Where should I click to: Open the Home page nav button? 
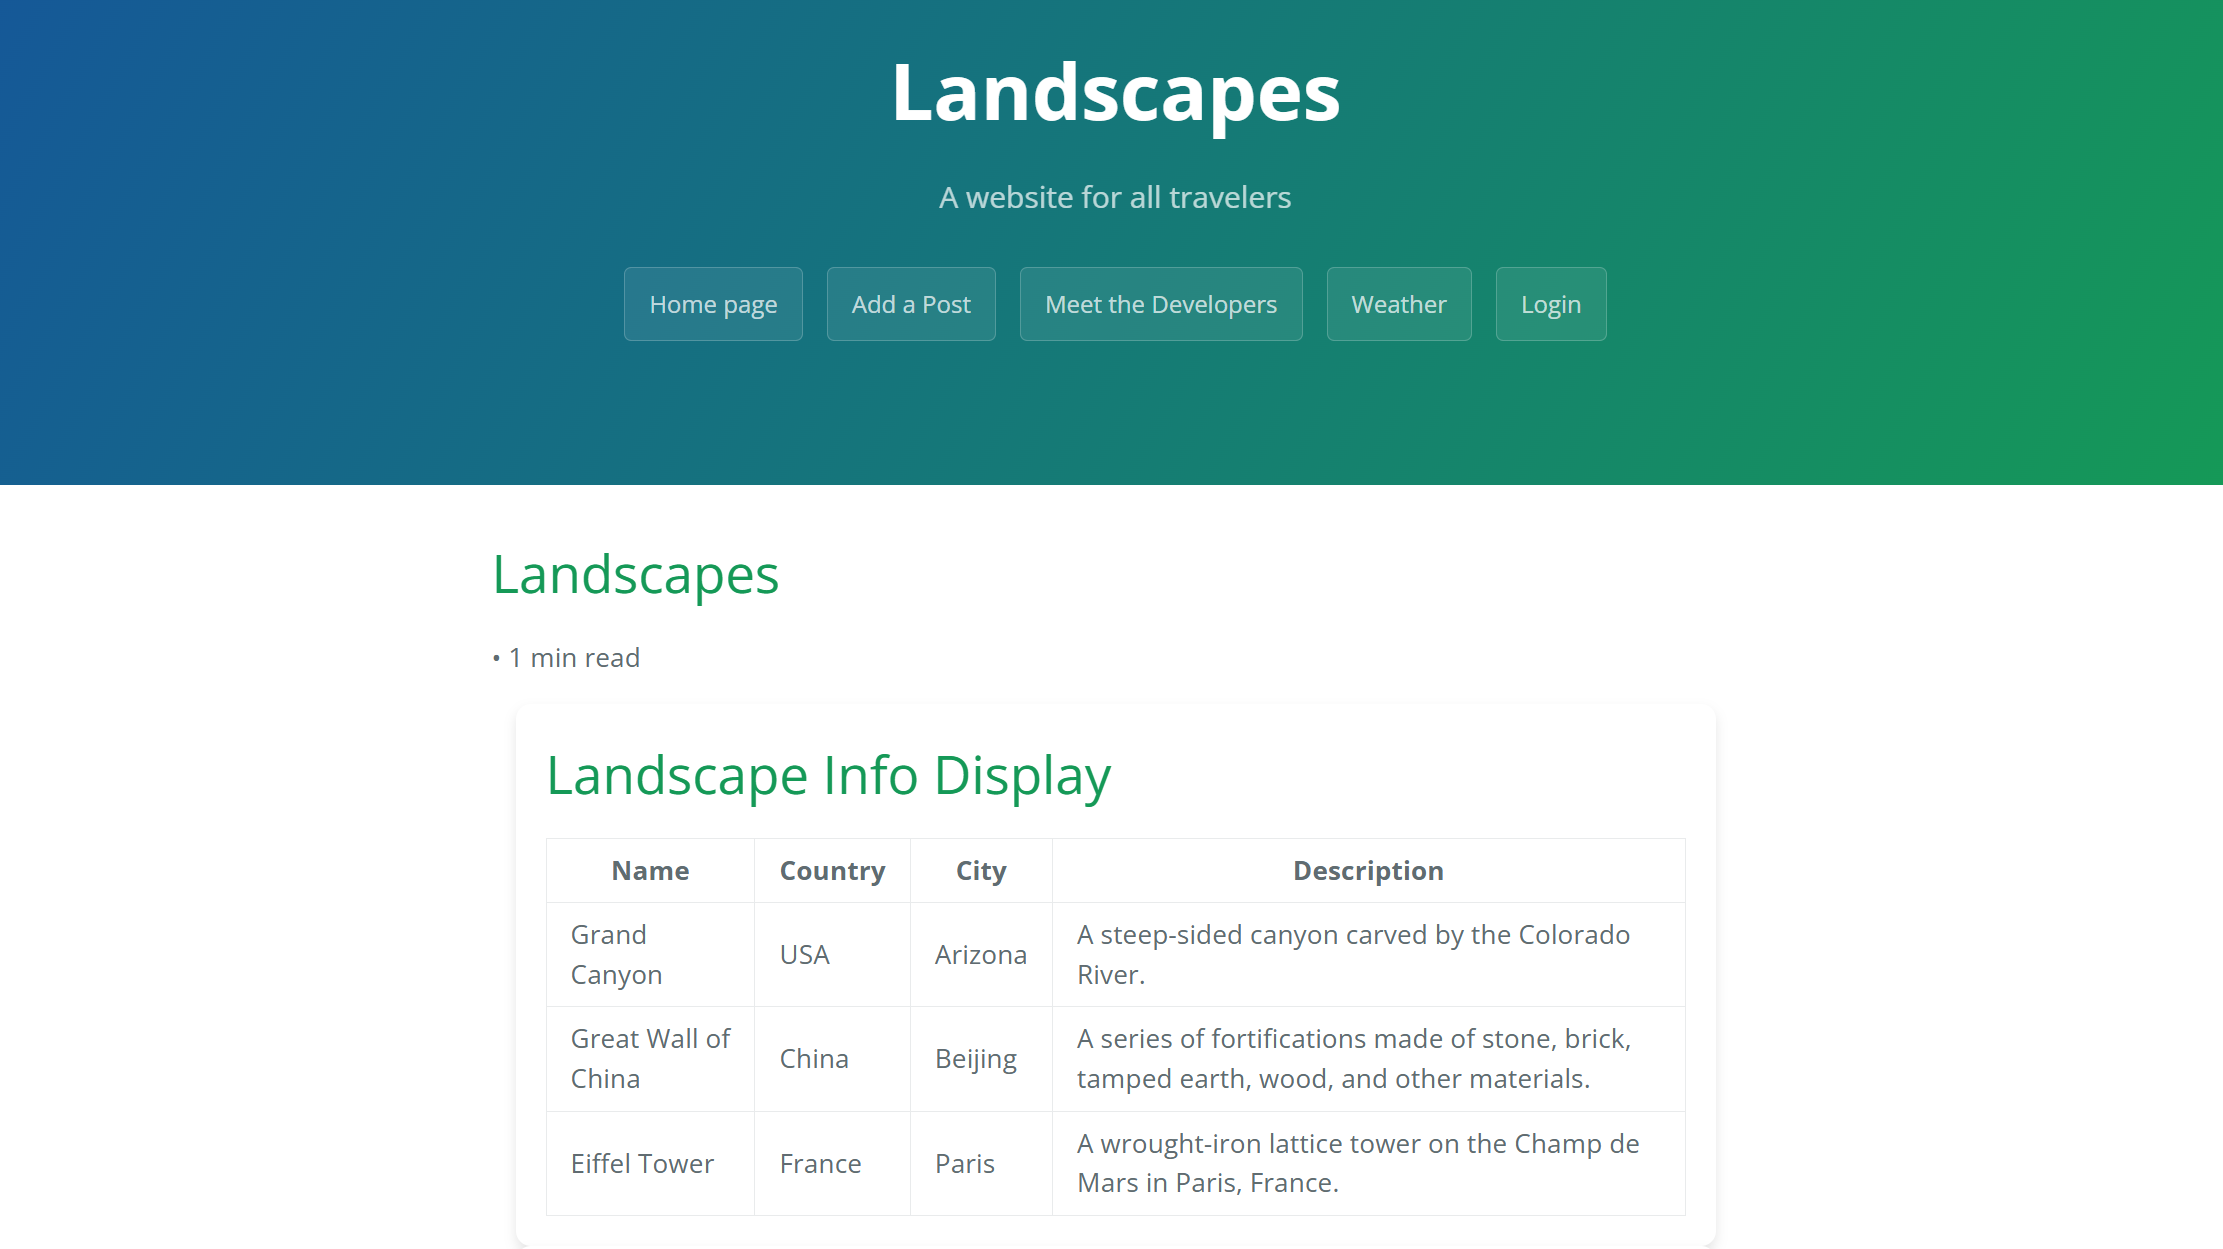713,304
